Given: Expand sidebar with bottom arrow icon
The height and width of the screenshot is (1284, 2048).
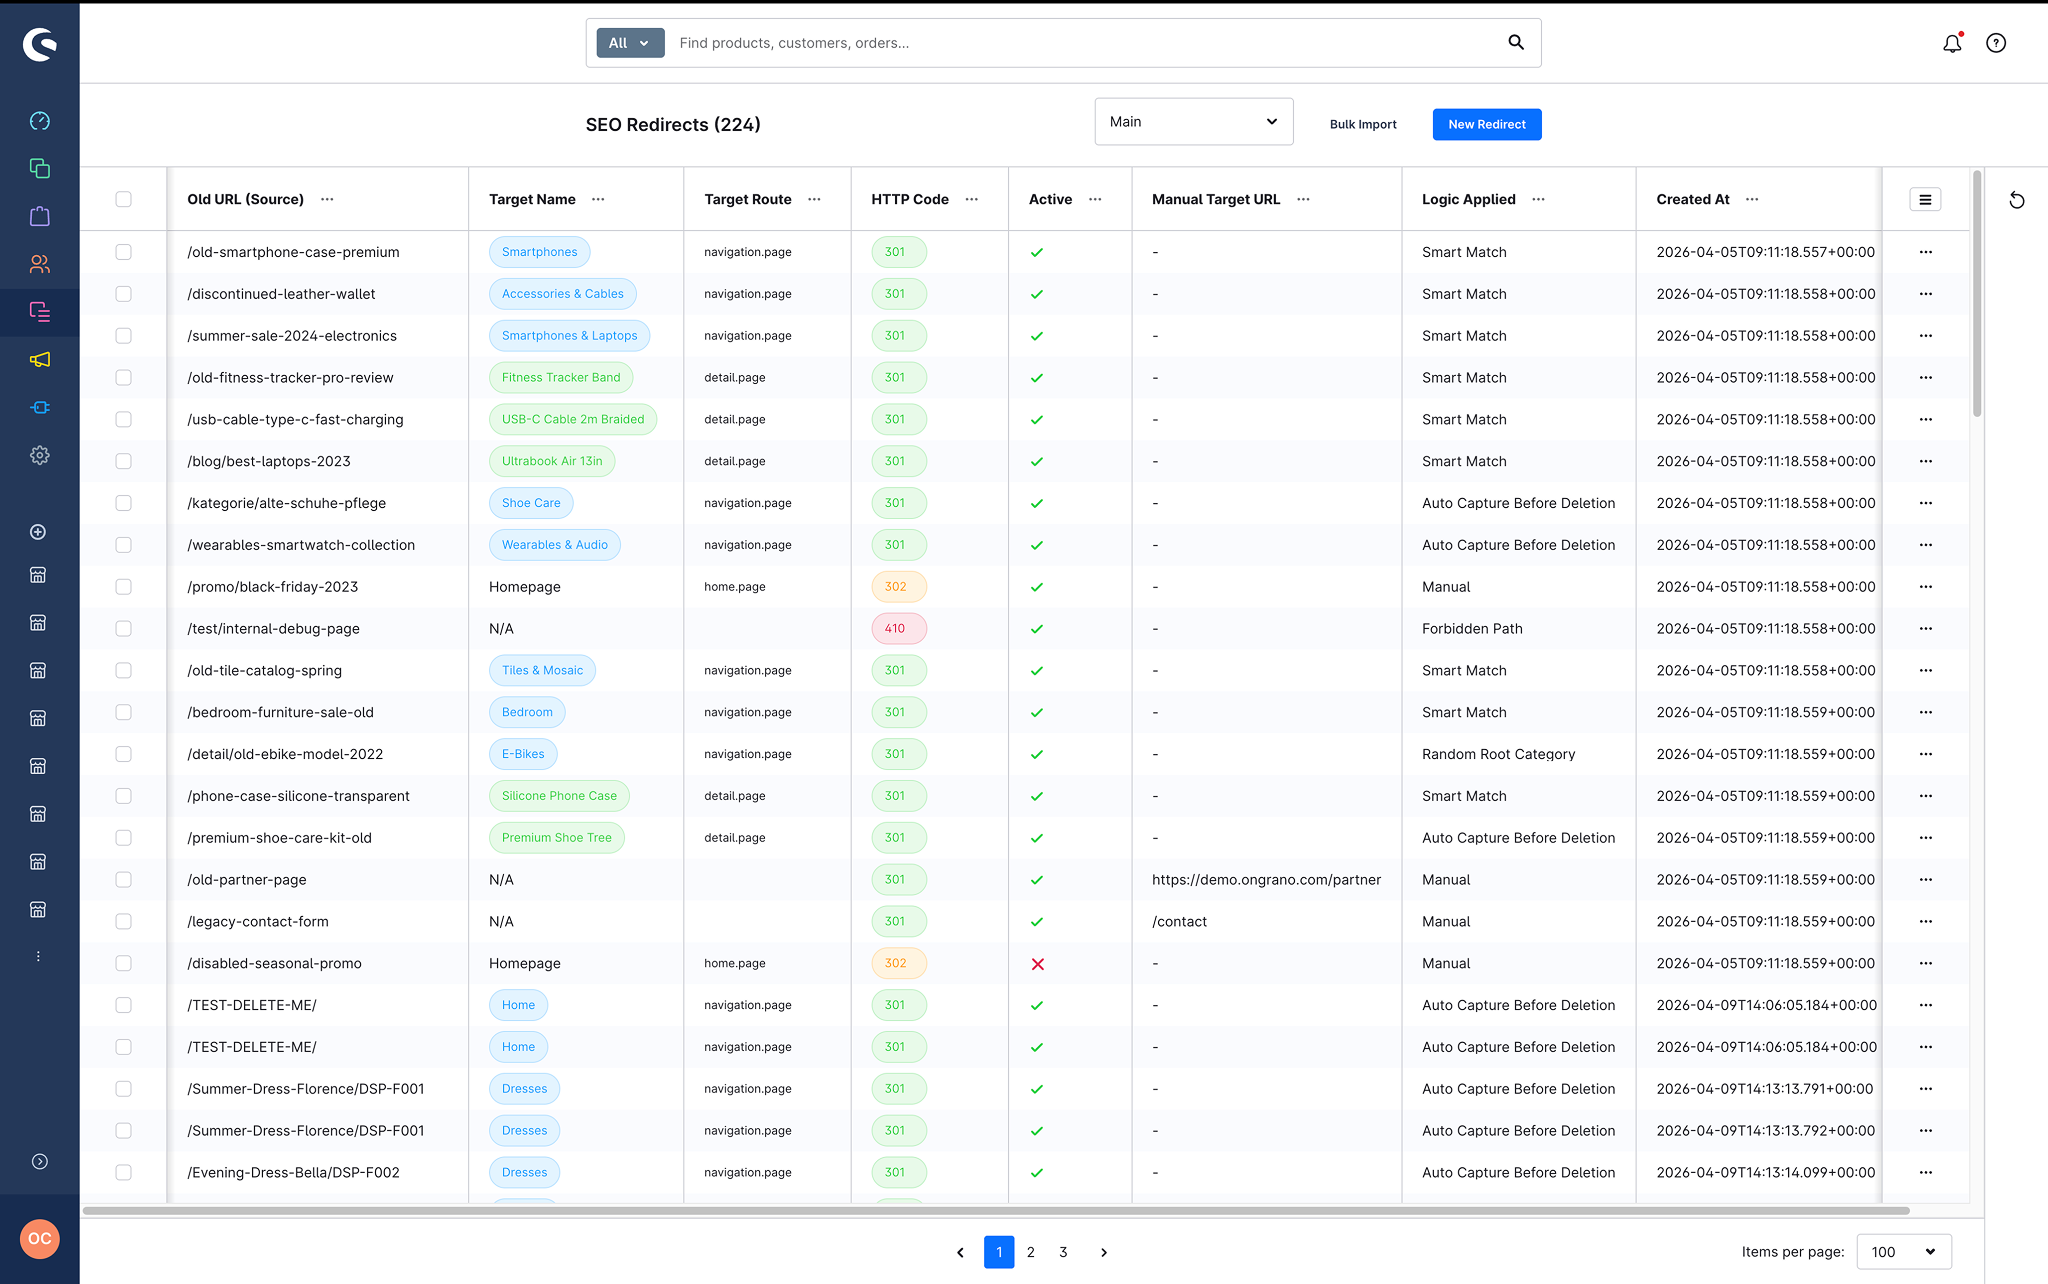Looking at the screenshot, I should point(39,1161).
